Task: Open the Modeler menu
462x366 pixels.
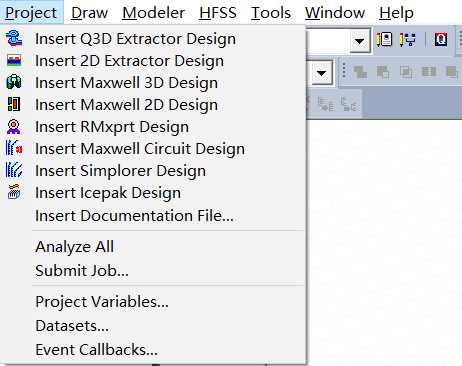Action: click(x=153, y=13)
